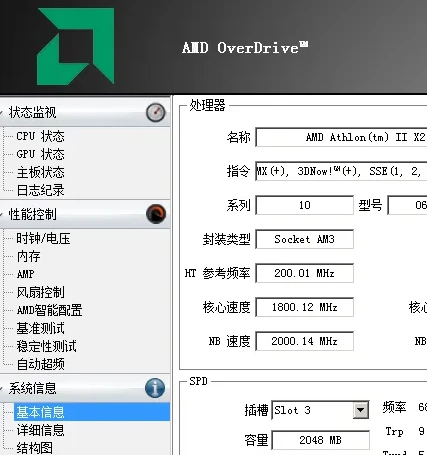Click the gauge icon beside 状态监视
Image resolution: width=427 pixels, height=455 pixels.
tap(156, 112)
